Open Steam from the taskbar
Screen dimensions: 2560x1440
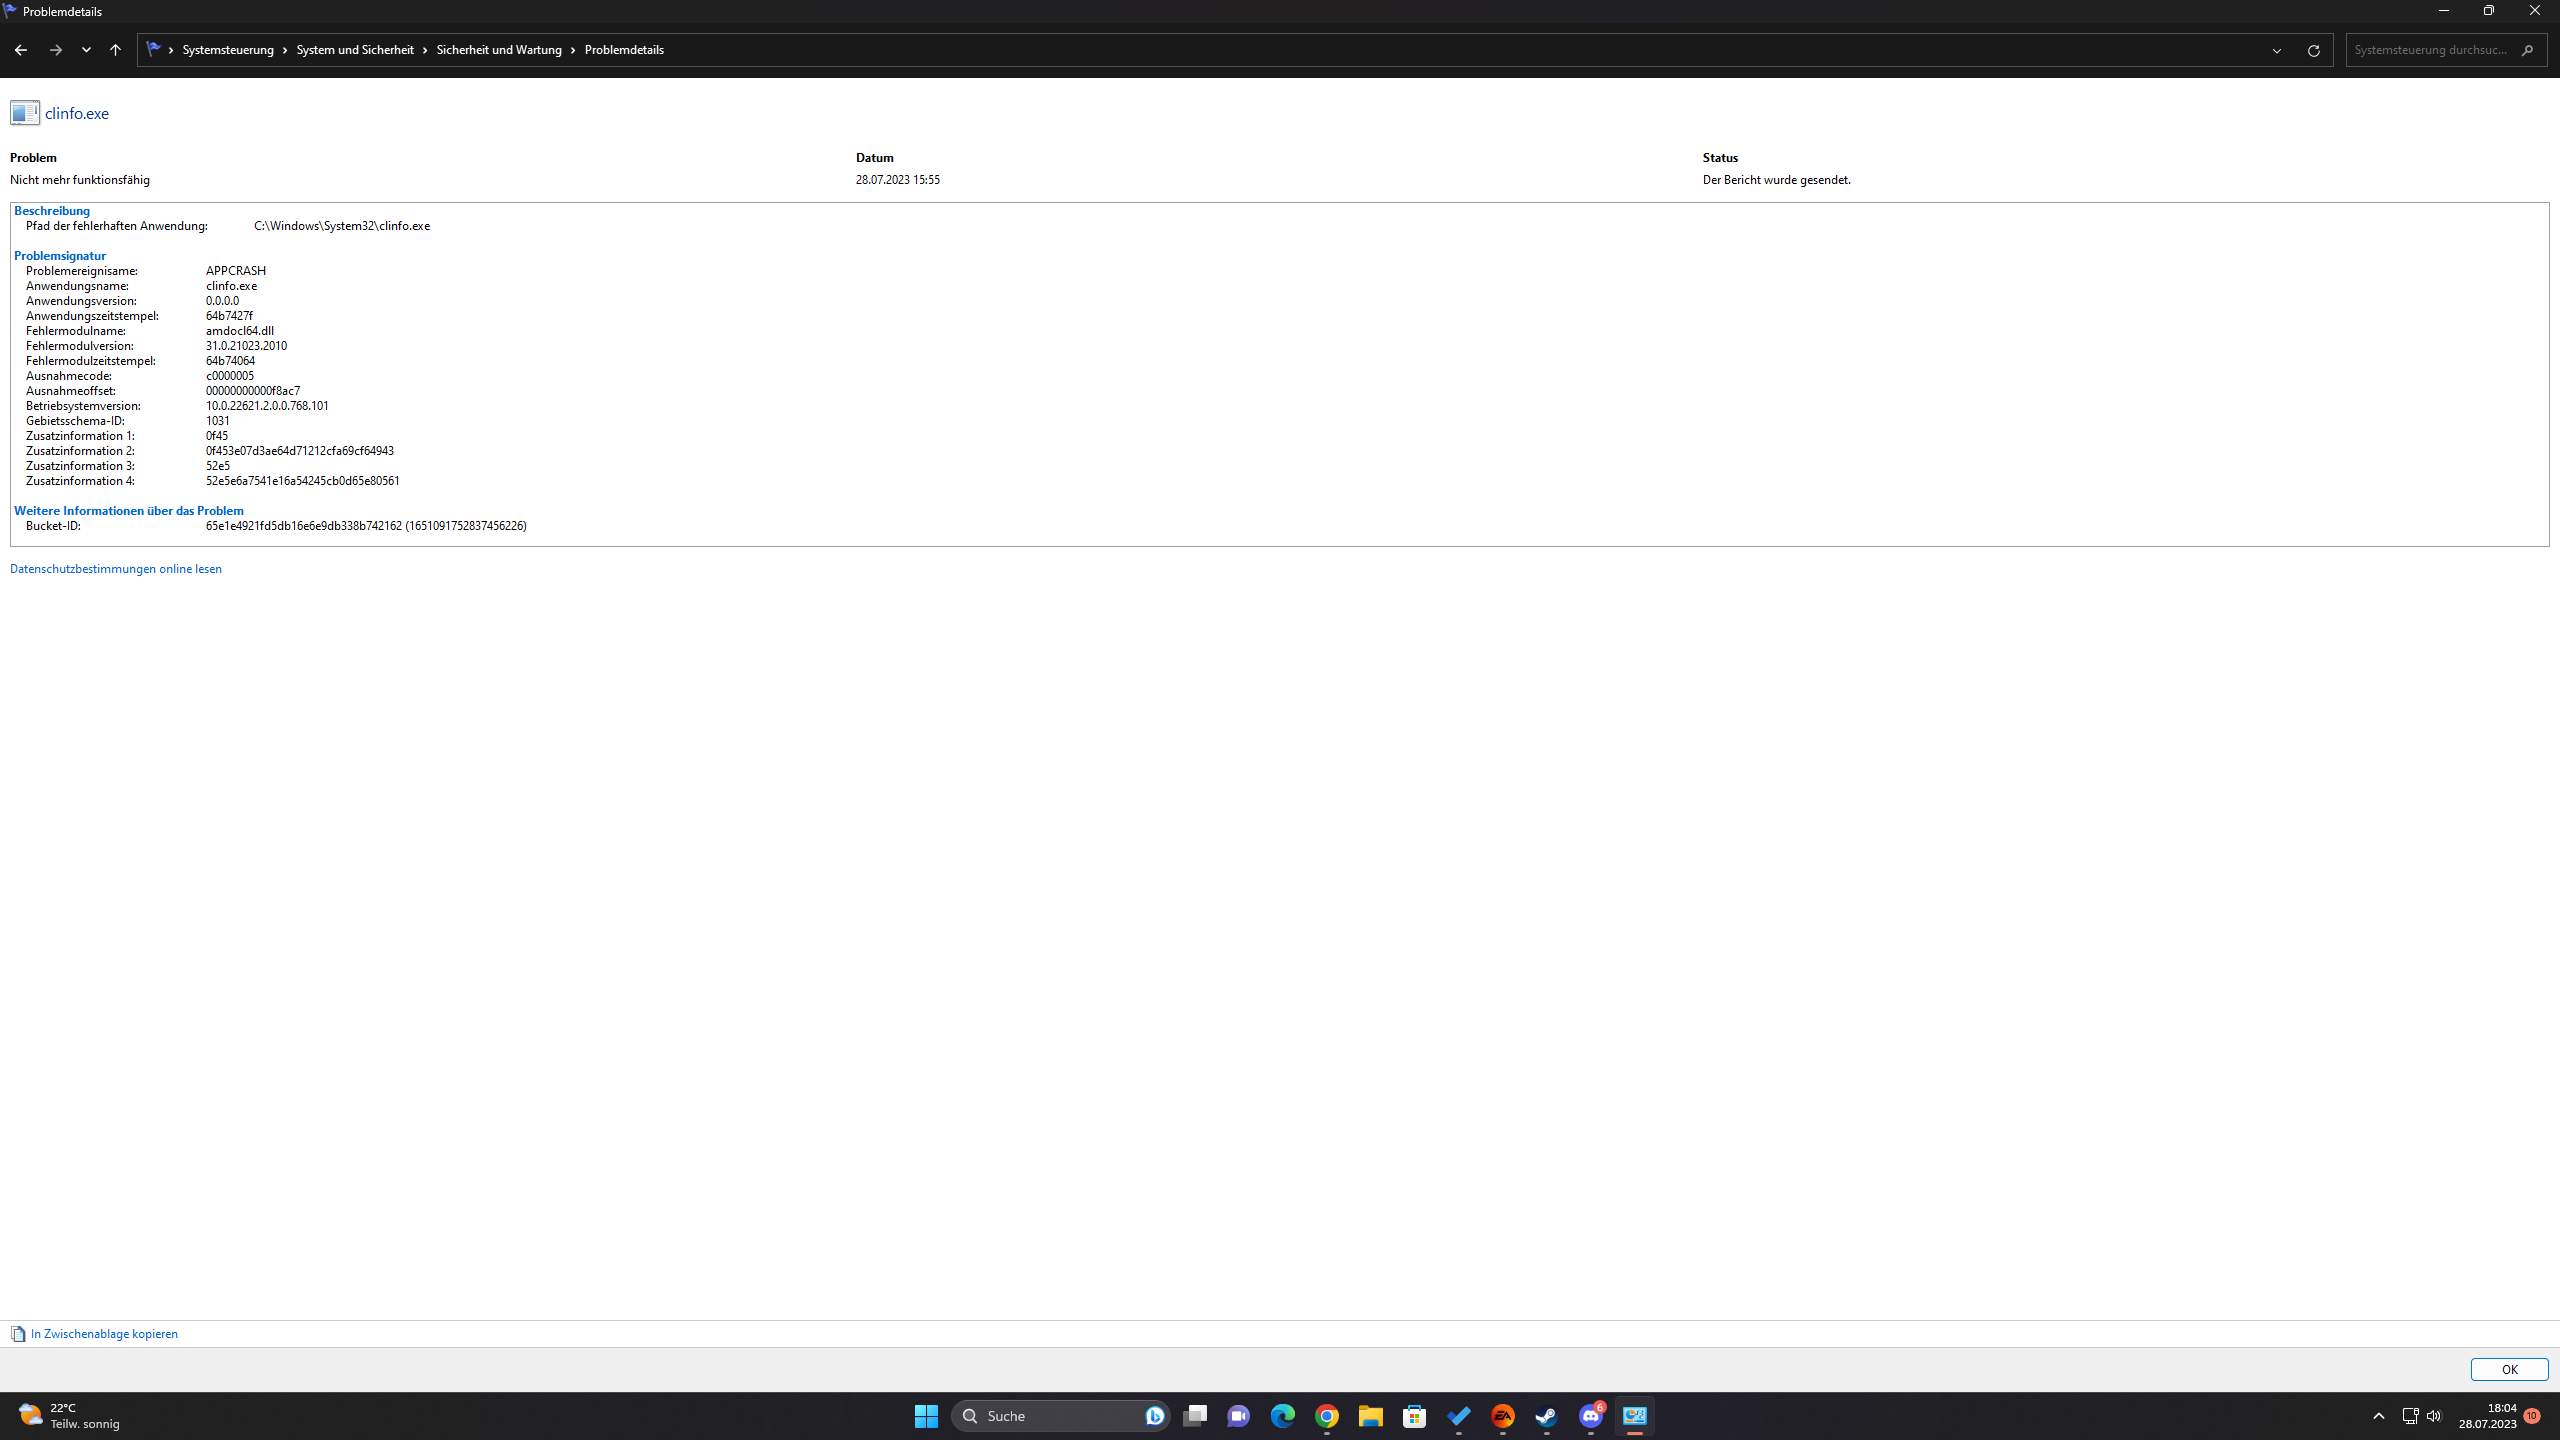pyautogui.click(x=1546, y=1416)
